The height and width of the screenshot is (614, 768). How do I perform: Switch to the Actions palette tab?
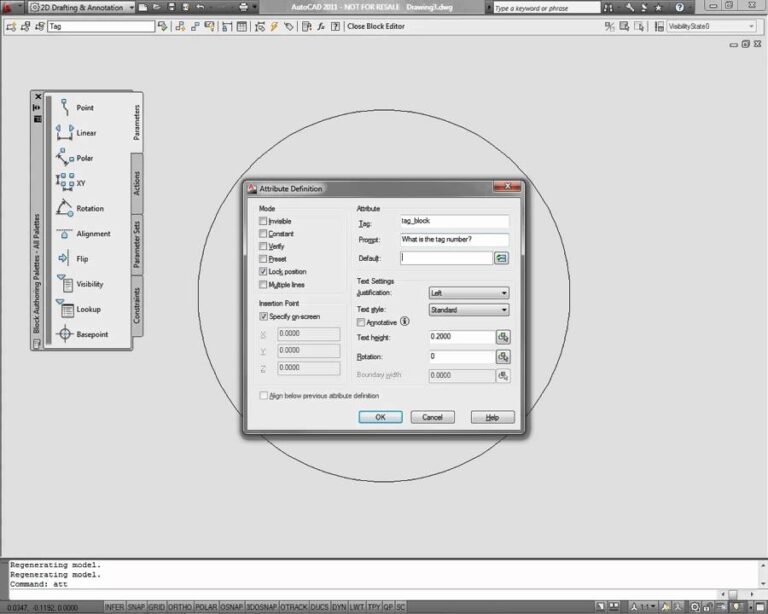(137, 183)
